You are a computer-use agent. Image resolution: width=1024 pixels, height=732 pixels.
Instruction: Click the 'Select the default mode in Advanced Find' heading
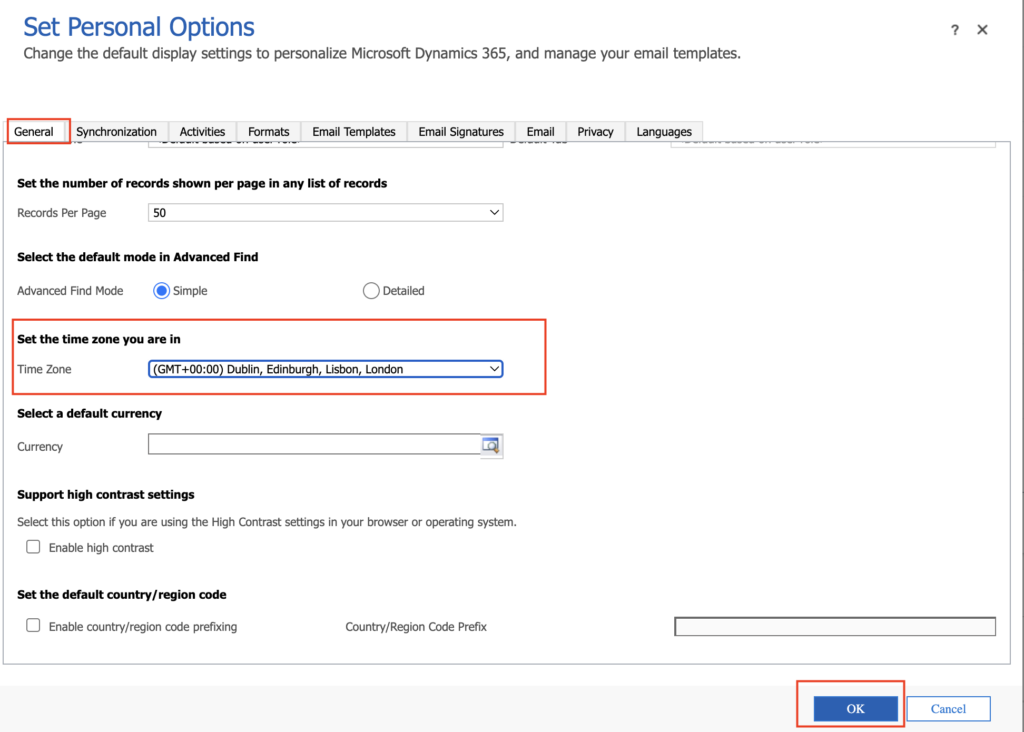click(138, 257)
